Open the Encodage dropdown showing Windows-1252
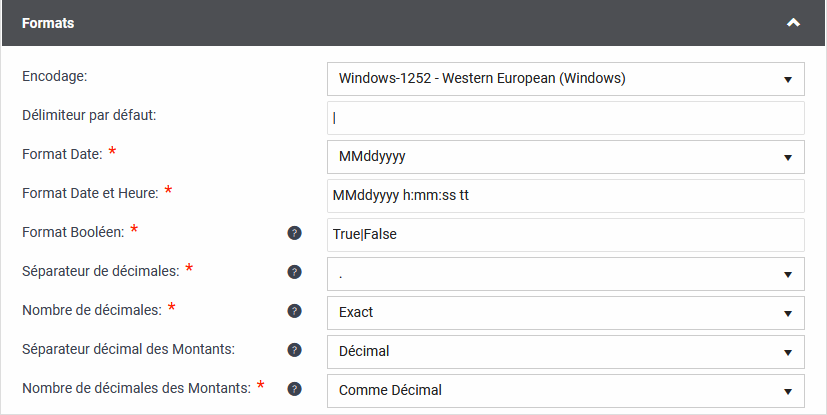 pyautogui.click(x=565, y=78)
